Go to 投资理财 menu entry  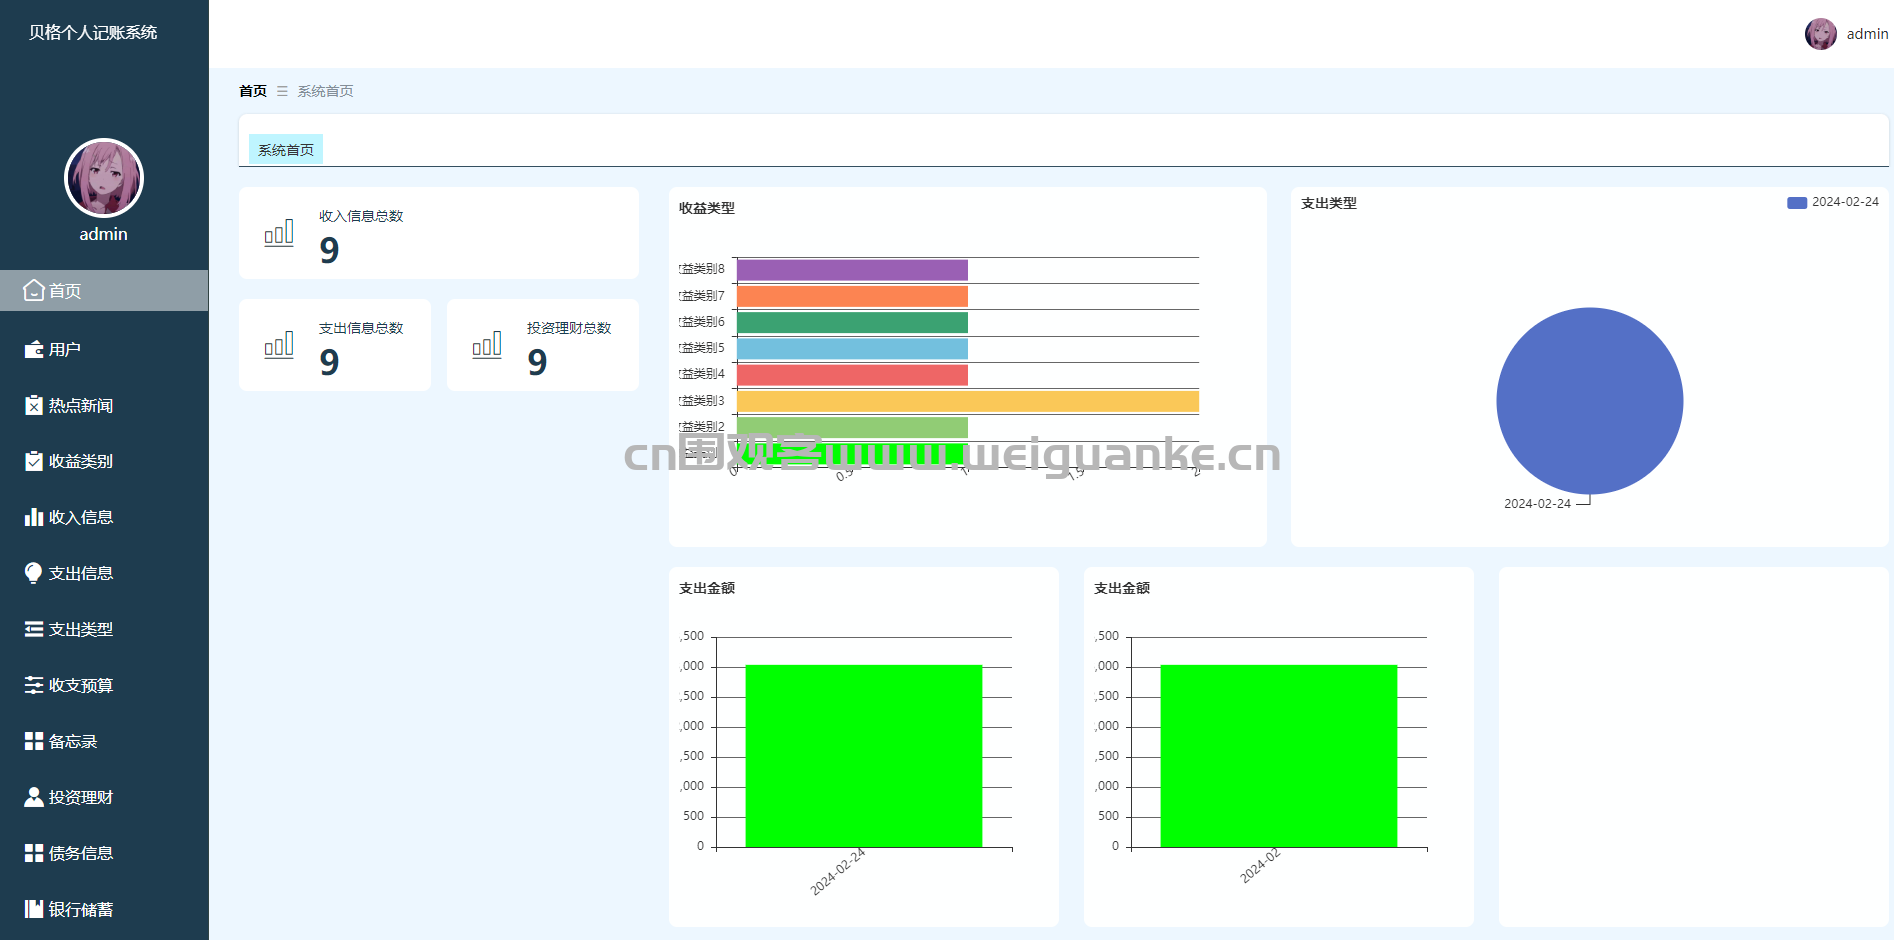click(x=104, y=797)
